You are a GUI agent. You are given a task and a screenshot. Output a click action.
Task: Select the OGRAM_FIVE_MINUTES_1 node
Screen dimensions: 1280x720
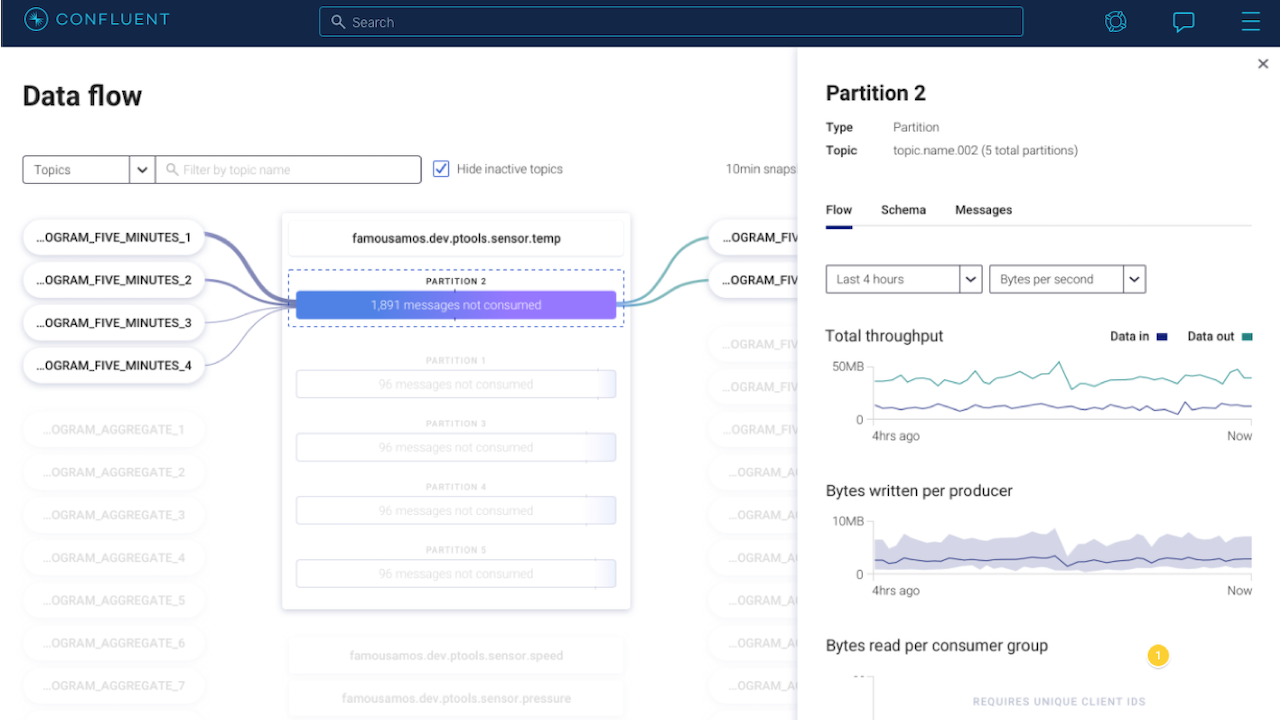pyautogui.click(x=113, y=238)
